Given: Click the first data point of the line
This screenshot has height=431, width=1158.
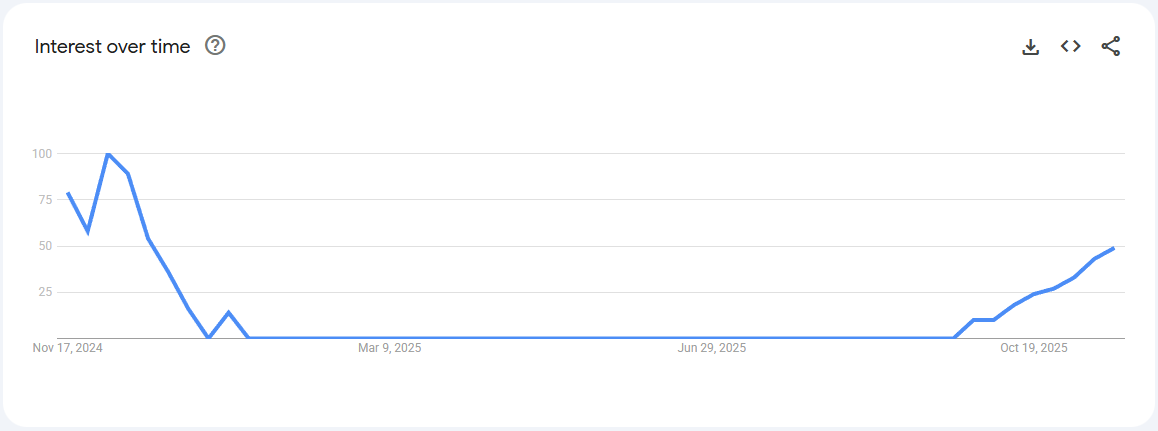Looking at the screenshot, I should 68,193.
